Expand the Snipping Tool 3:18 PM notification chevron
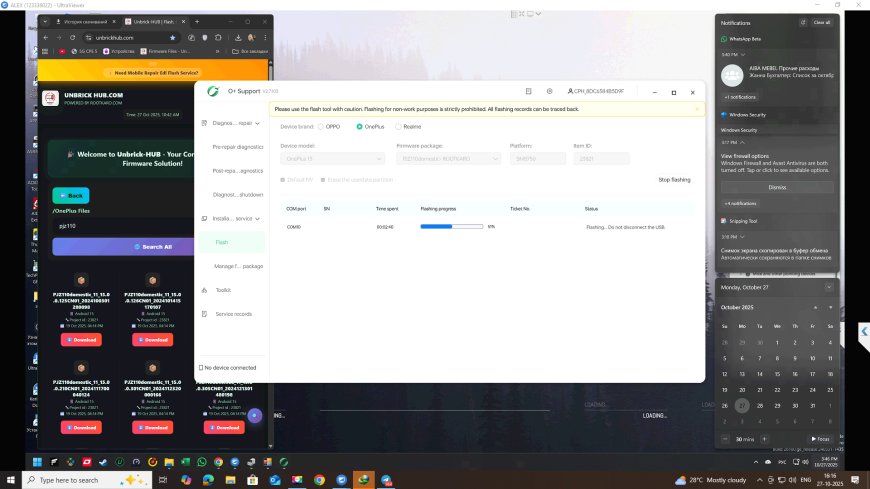Viewport: 870px width, 489px height. pos(742,237)
